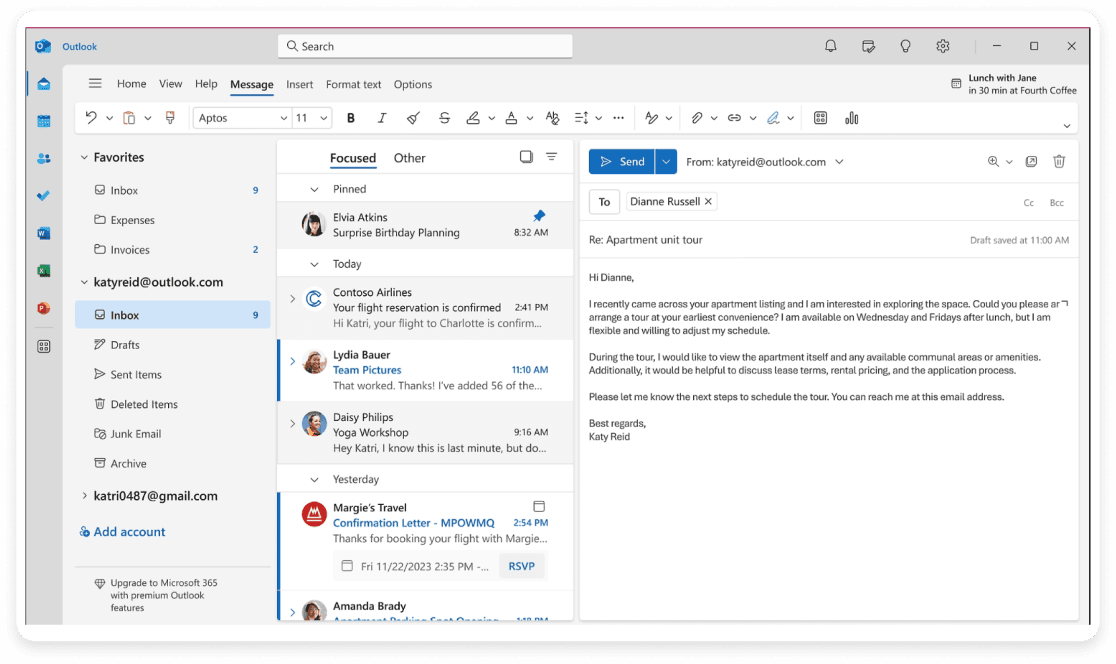
Task: Toggle bold formatting on the draft
Action: (351, 117)
